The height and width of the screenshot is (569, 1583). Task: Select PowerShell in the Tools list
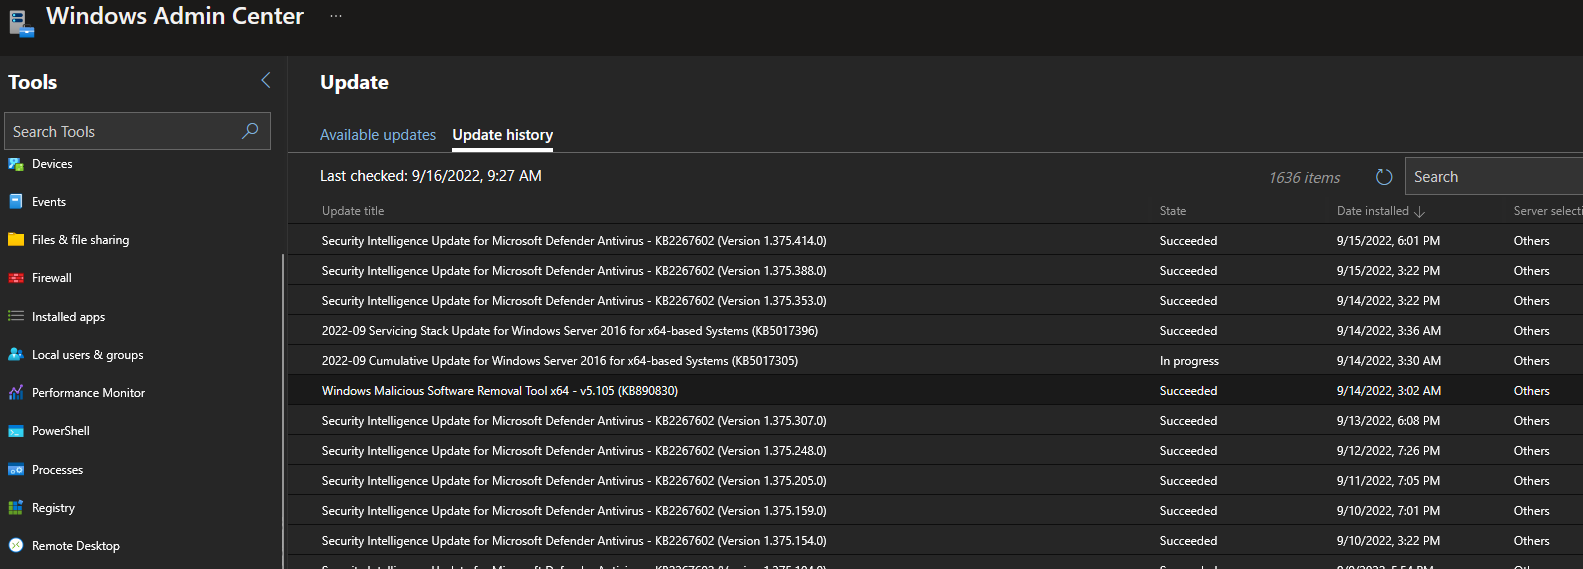(61, 431)
